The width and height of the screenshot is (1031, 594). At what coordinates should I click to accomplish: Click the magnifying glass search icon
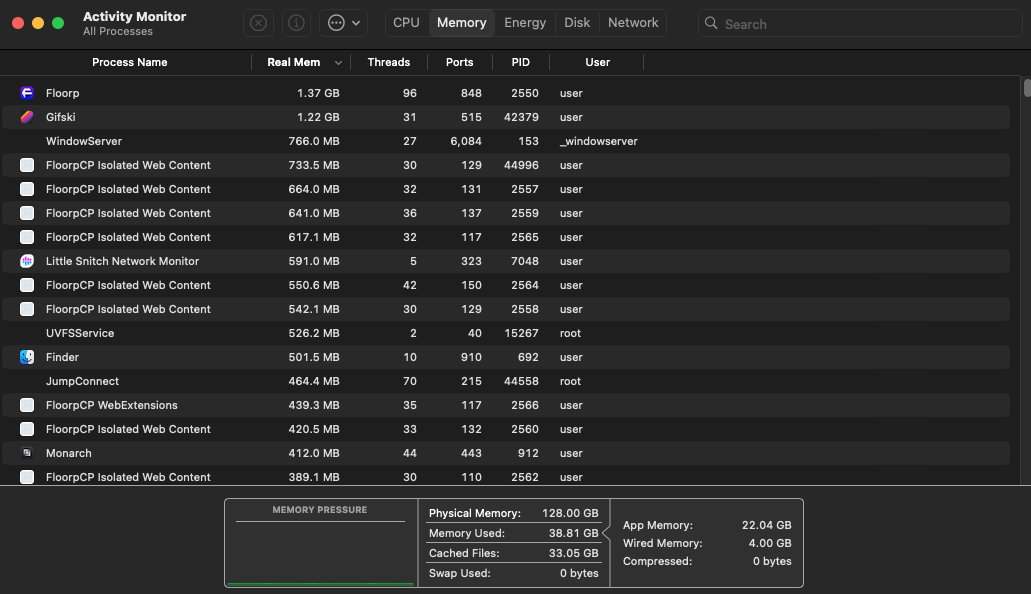[x=711, y=24]
